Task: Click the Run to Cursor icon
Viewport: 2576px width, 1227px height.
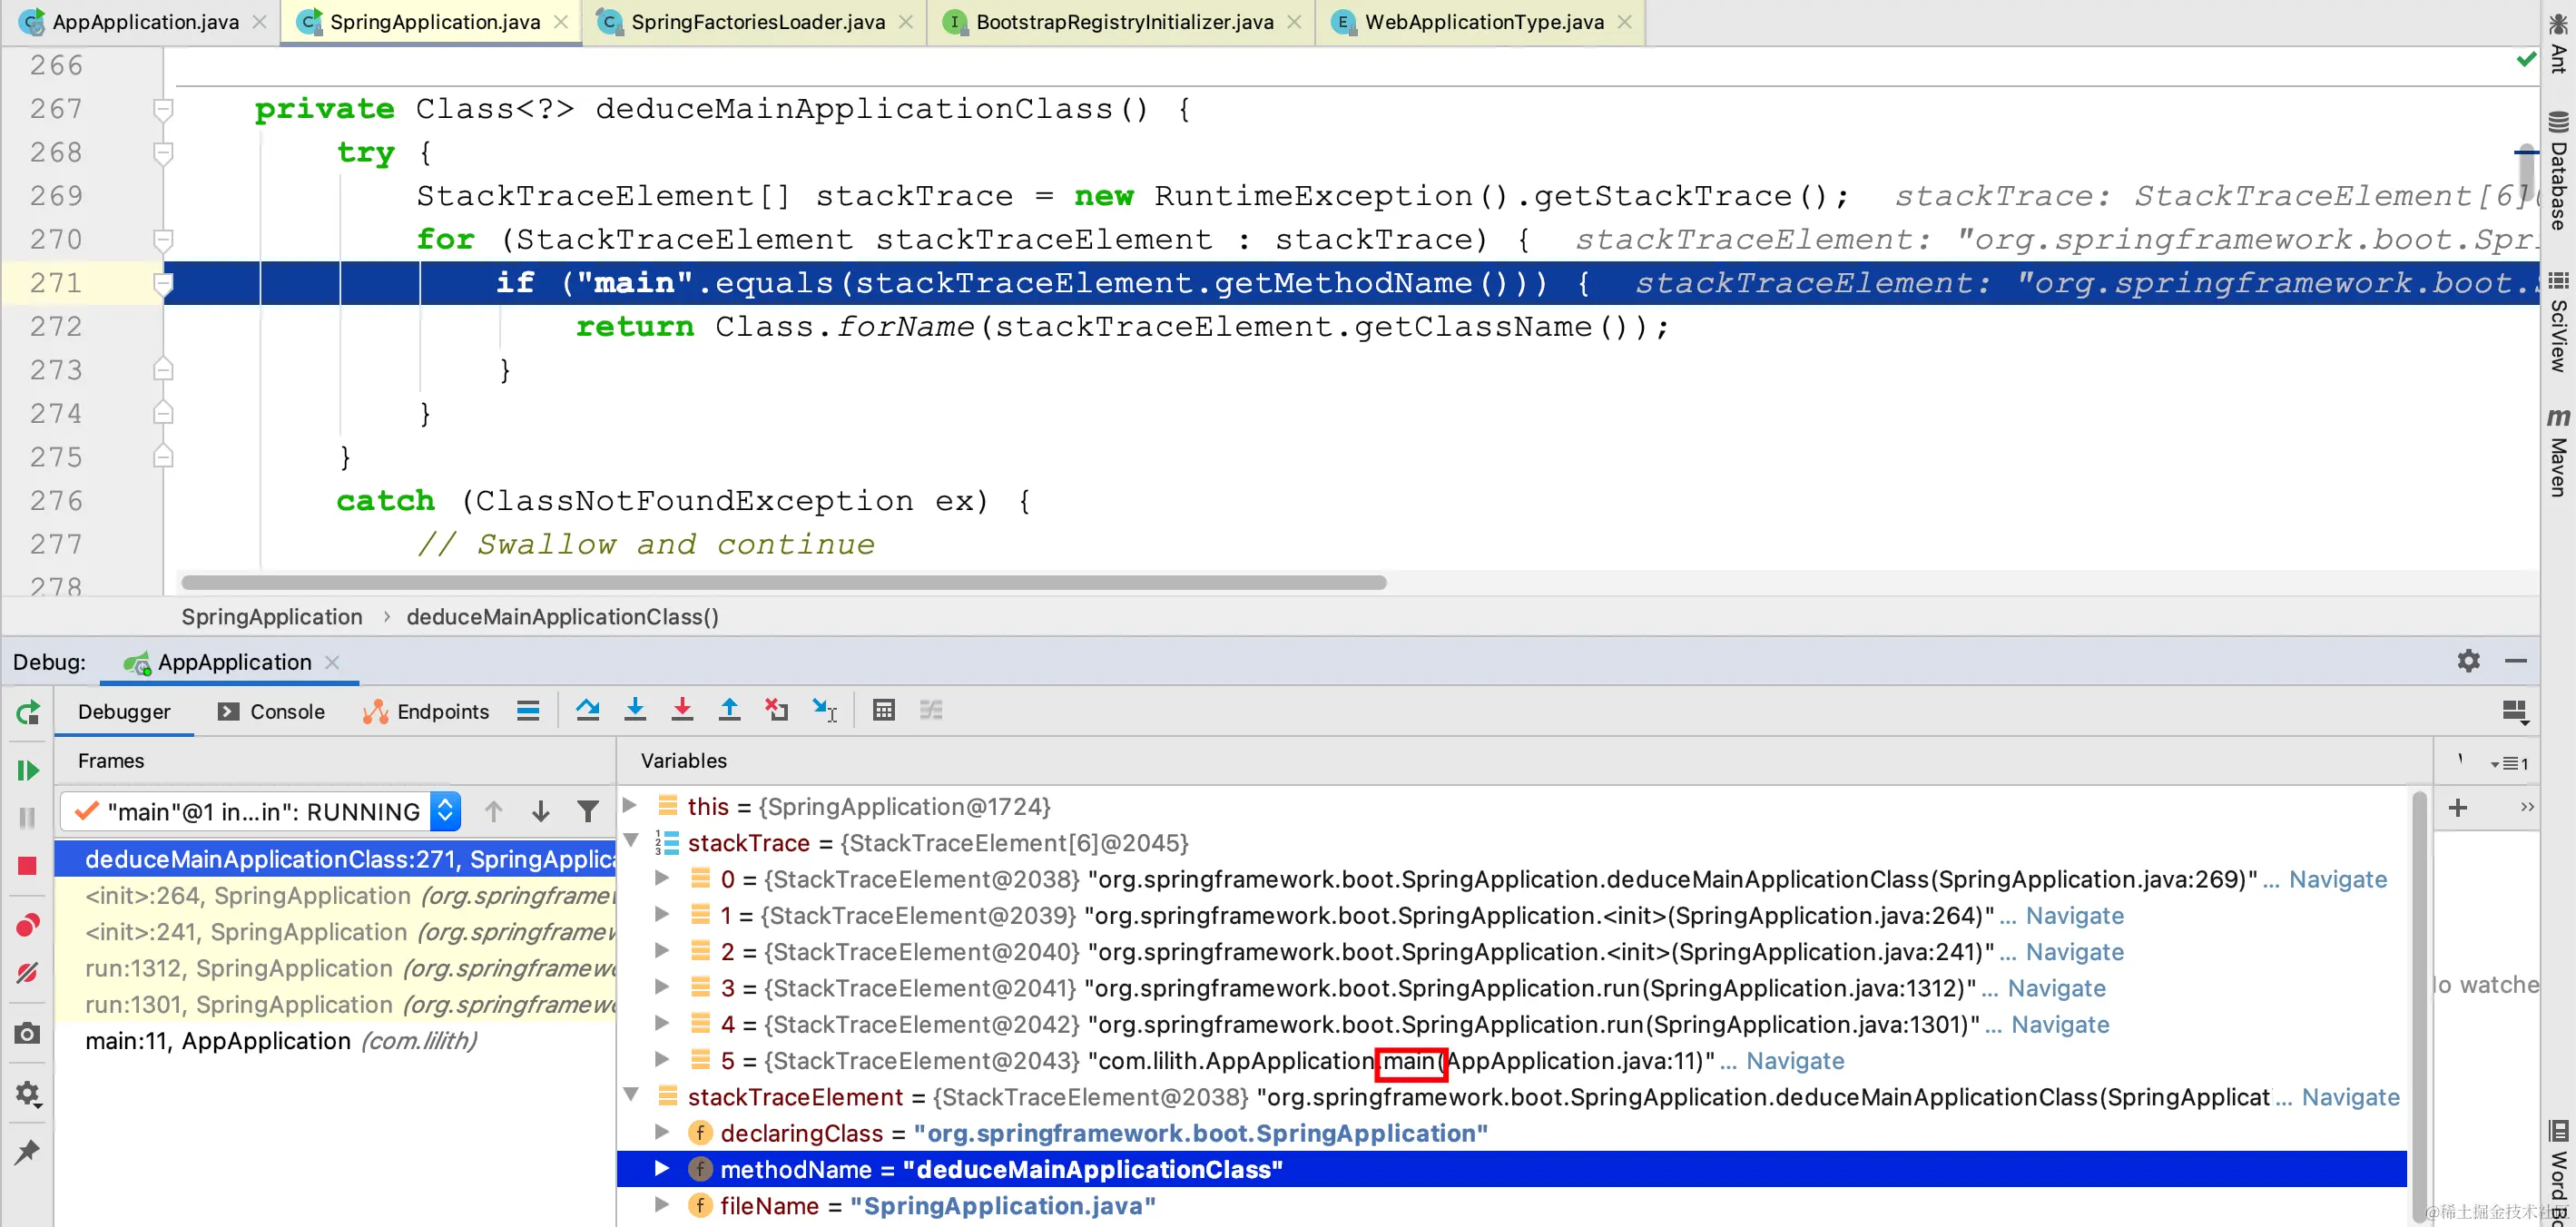Action: click(x=824, y=711)
